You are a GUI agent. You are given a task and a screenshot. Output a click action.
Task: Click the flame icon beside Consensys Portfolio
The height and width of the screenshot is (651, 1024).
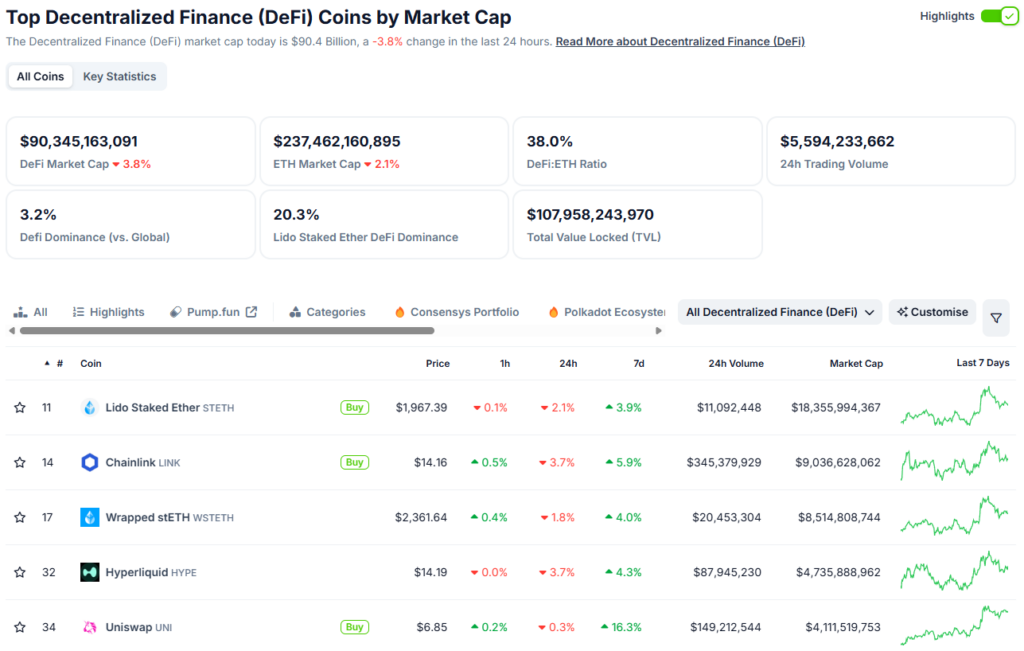tap(399, 311)
